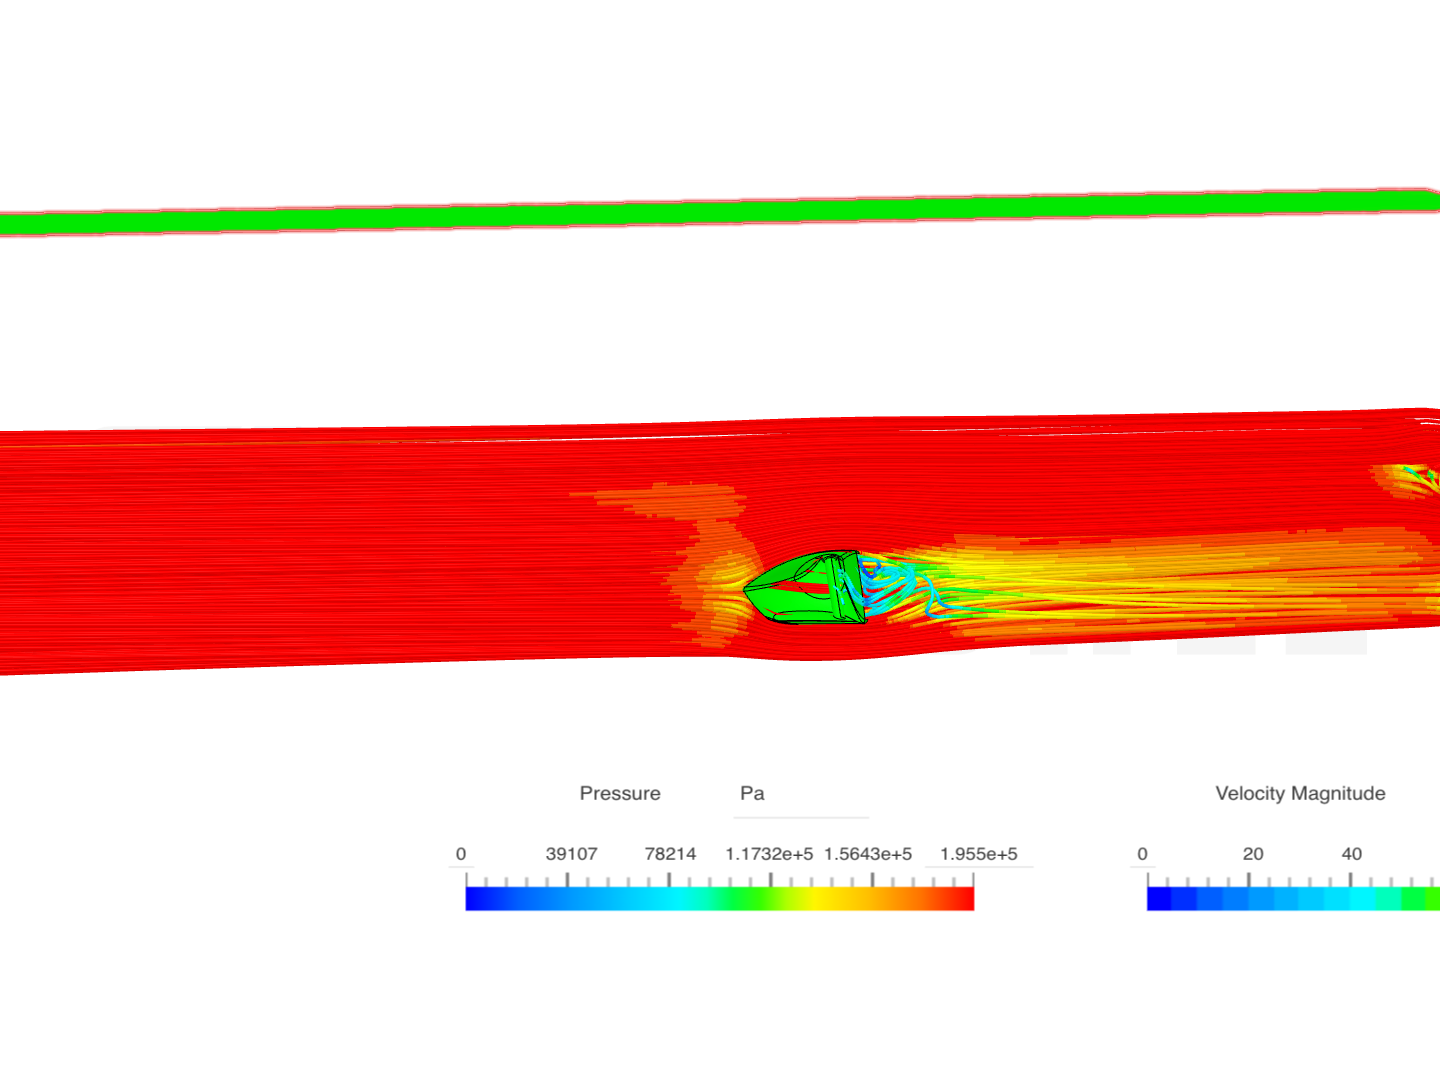Click the 39107 pressure tick label
The width and height of the screenshot is (1440, 1080).
tap(571, 854)
